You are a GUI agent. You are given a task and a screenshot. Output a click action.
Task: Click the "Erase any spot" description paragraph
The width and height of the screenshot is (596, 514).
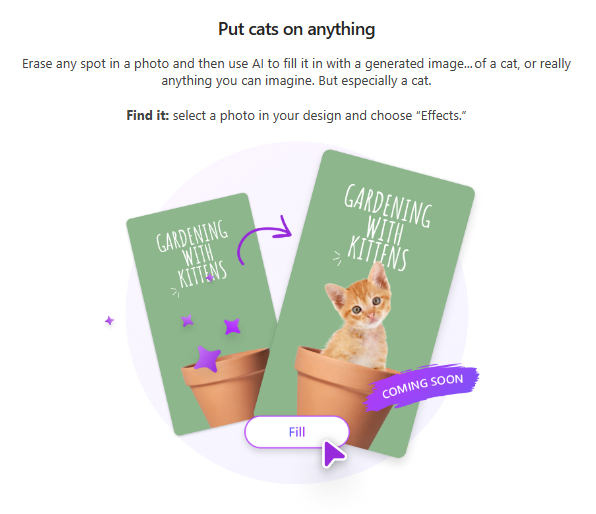point(296,72)
